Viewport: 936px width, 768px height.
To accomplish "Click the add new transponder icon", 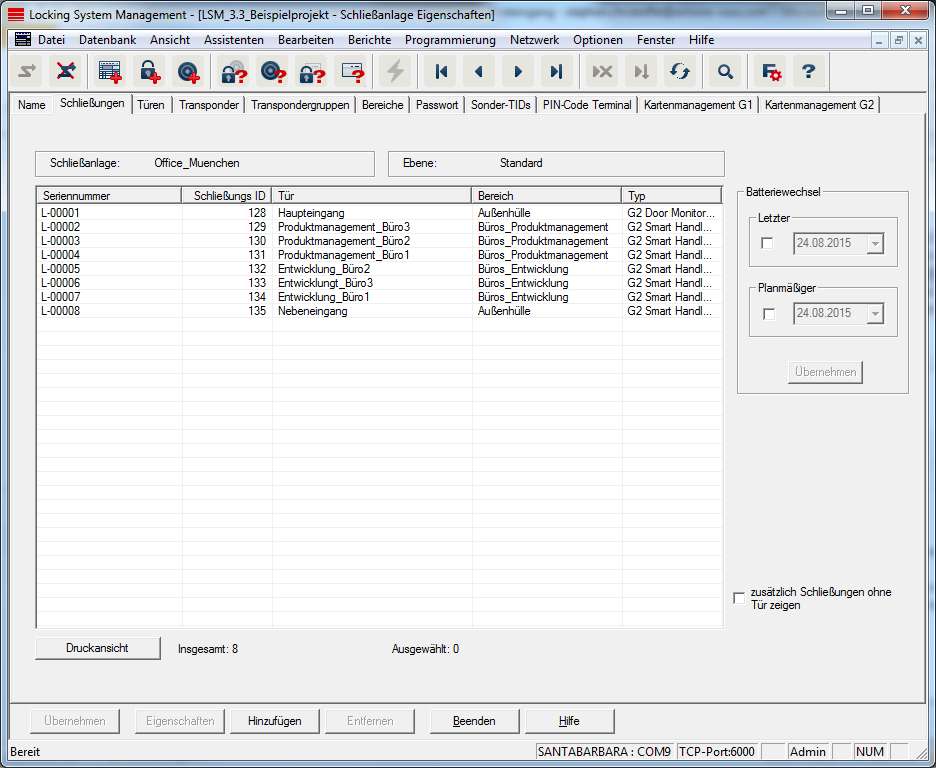I will pyautogui.click(x=187, y=71).
